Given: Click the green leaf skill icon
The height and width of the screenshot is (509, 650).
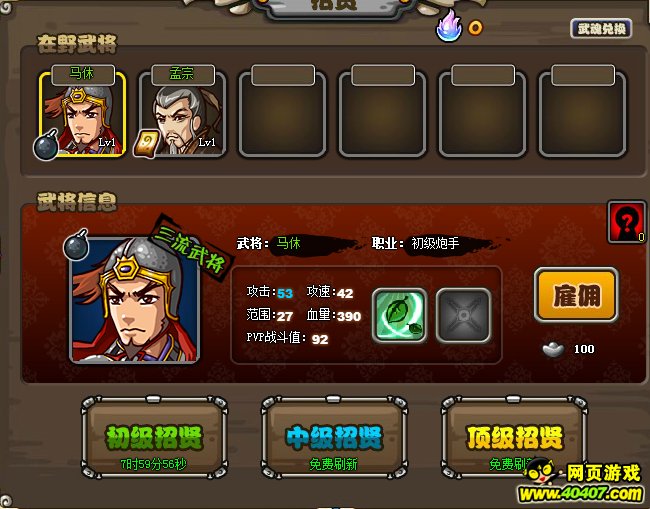Looking at the screenshot, I should coord(400,315).
